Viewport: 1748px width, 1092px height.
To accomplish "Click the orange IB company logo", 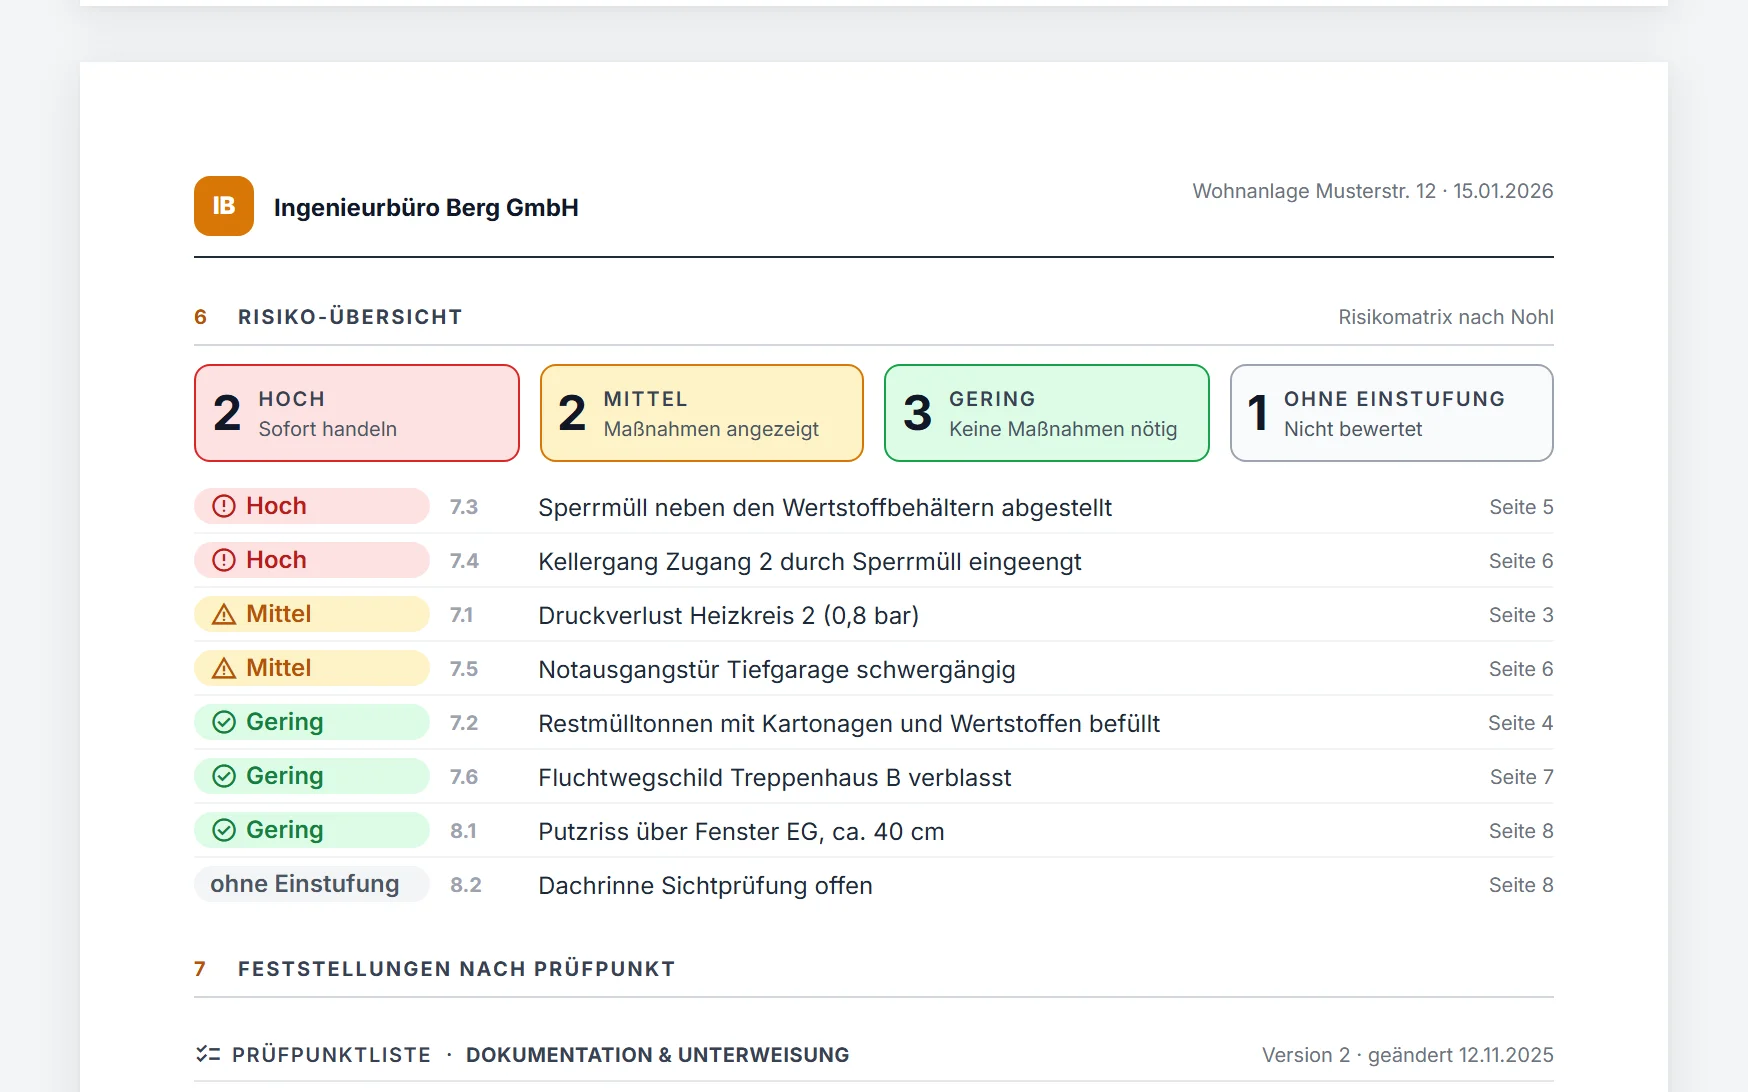I will pyautogui.click(x=224, y=206).
